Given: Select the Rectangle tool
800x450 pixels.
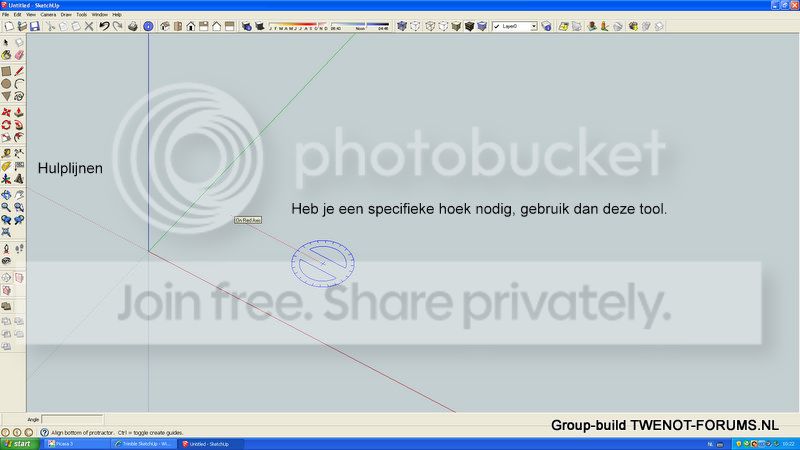Looking at the screenshot, I should click(x=6, y=71).
